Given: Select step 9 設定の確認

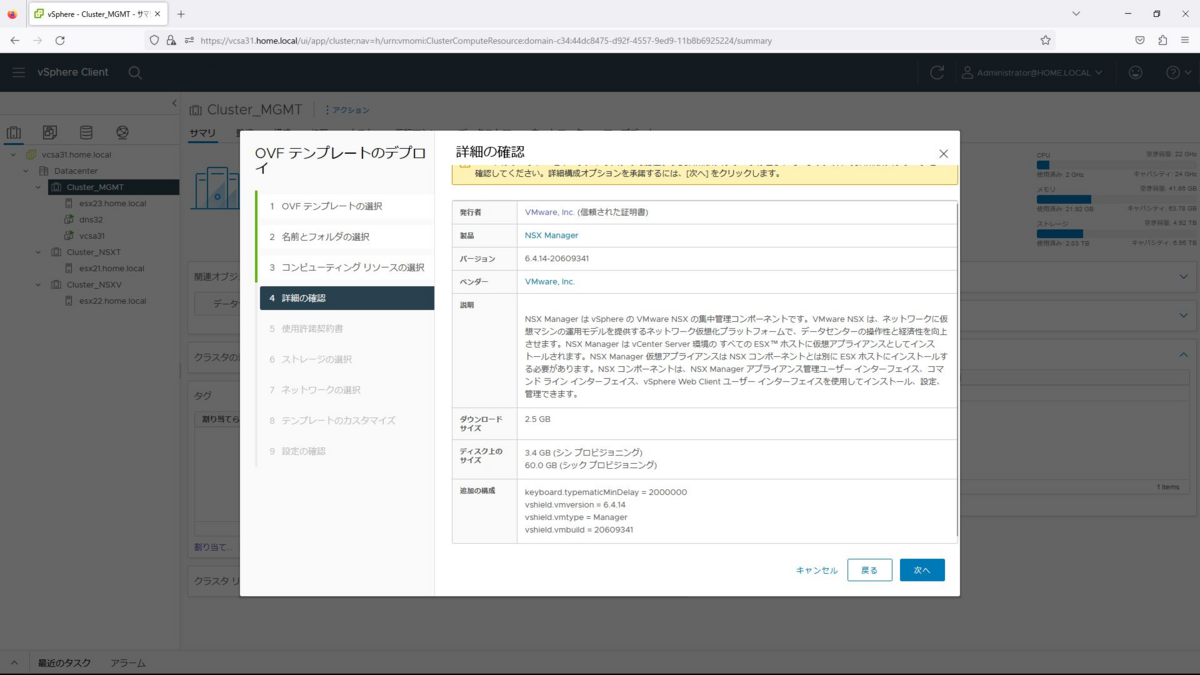Looking at the screenshot, I should (x=346, y=451).
